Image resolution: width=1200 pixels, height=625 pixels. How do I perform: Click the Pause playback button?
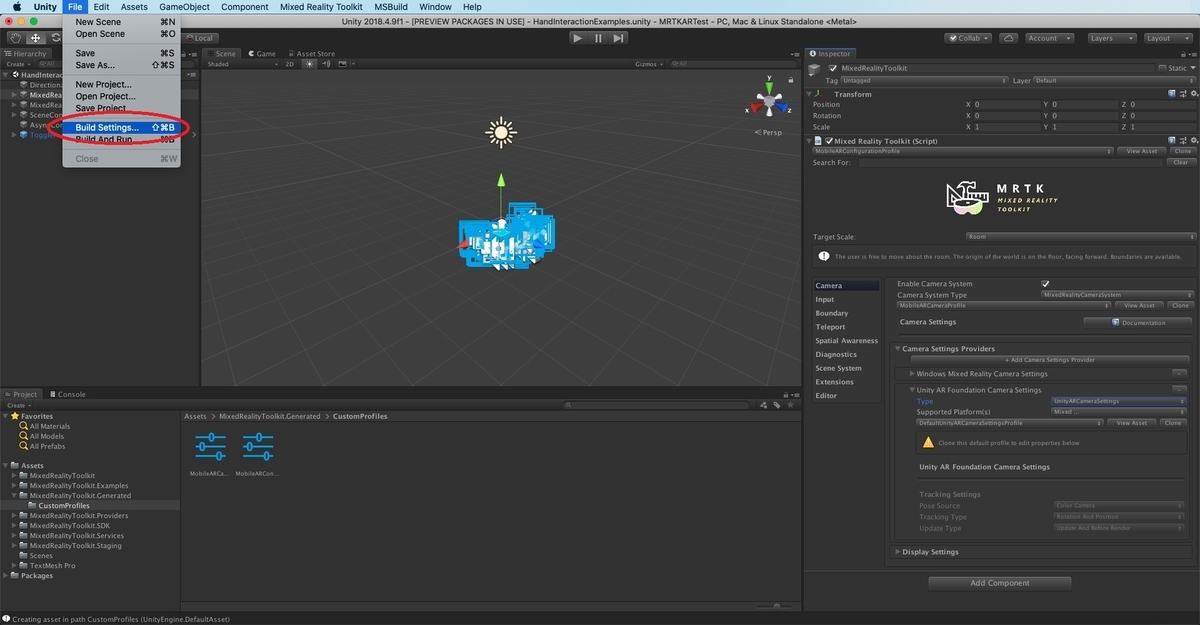598,38
